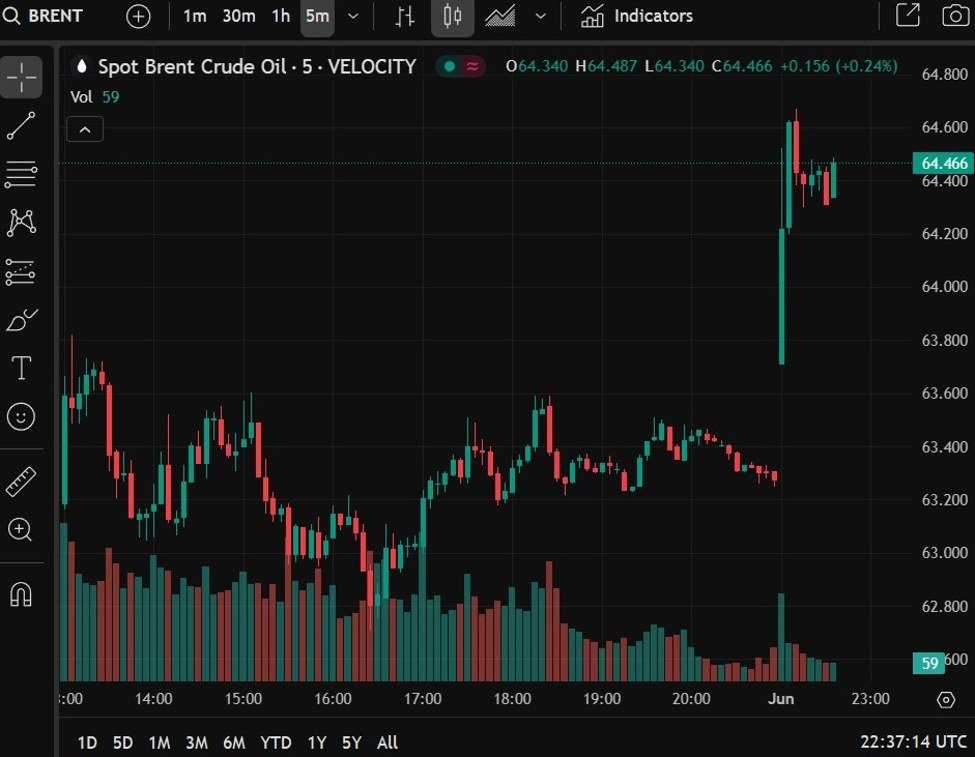The image size is (975, 757).
Task: Switch to the 30m timeframe
Action: click(238, 16)
